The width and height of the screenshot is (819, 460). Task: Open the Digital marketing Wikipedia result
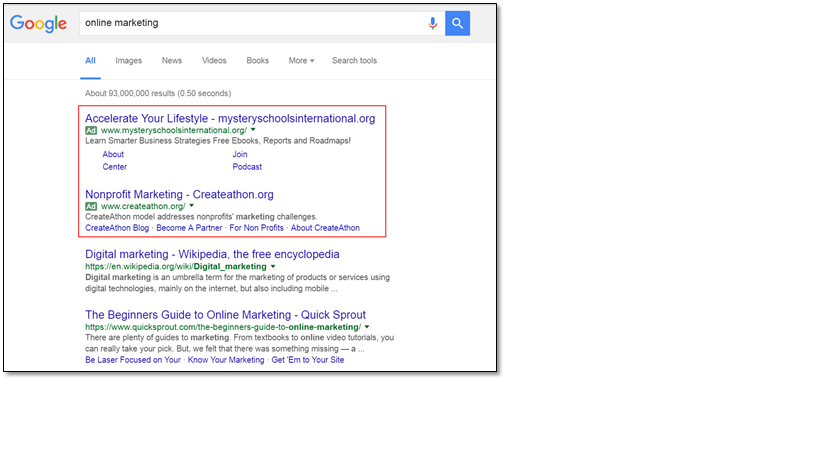tap(212, 254)
